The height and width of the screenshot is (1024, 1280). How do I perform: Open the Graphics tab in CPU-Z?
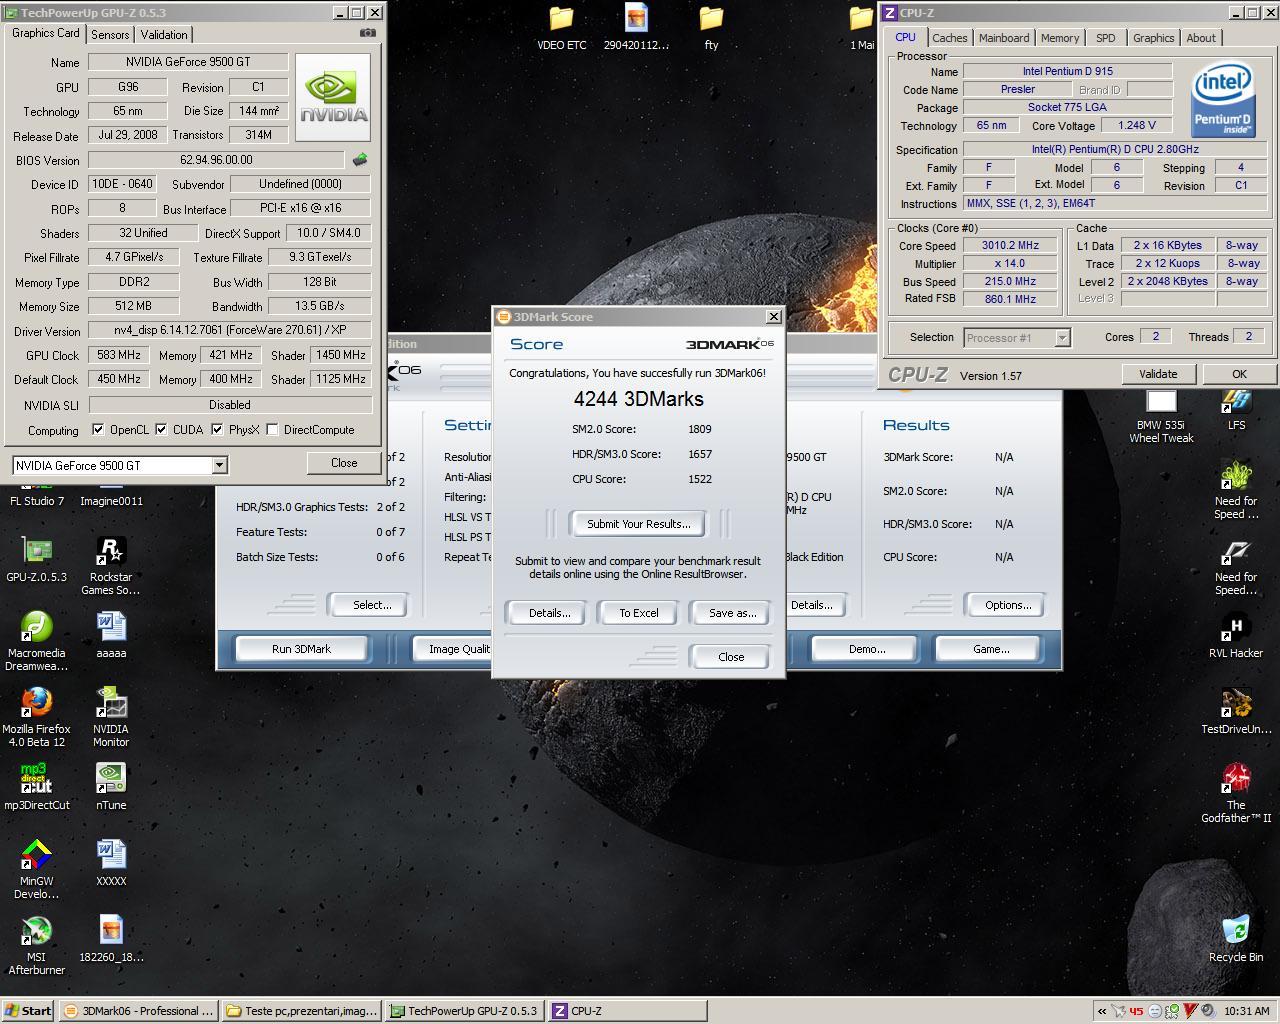click(1153, 38)
